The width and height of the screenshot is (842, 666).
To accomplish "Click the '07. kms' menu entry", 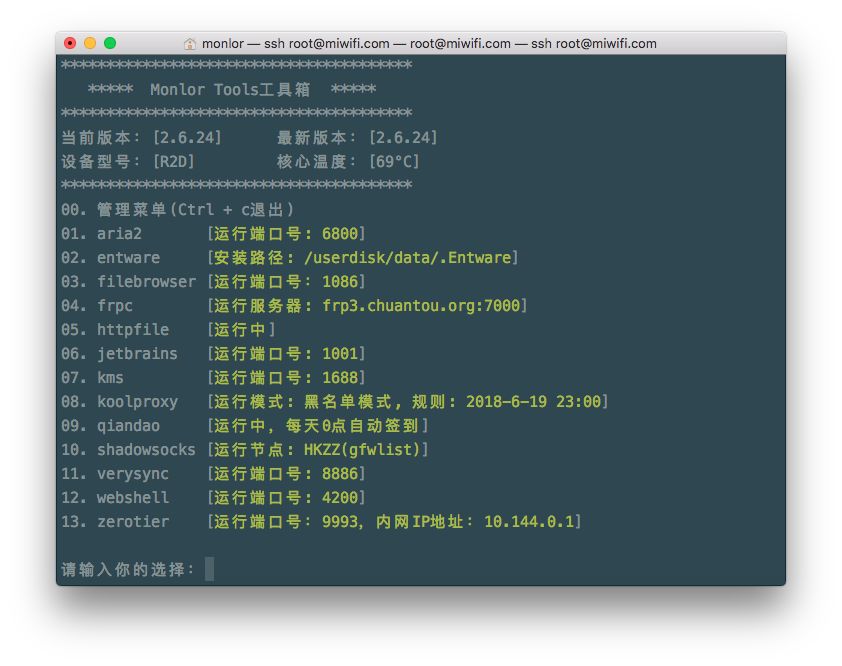I will [x=92, y=378].
